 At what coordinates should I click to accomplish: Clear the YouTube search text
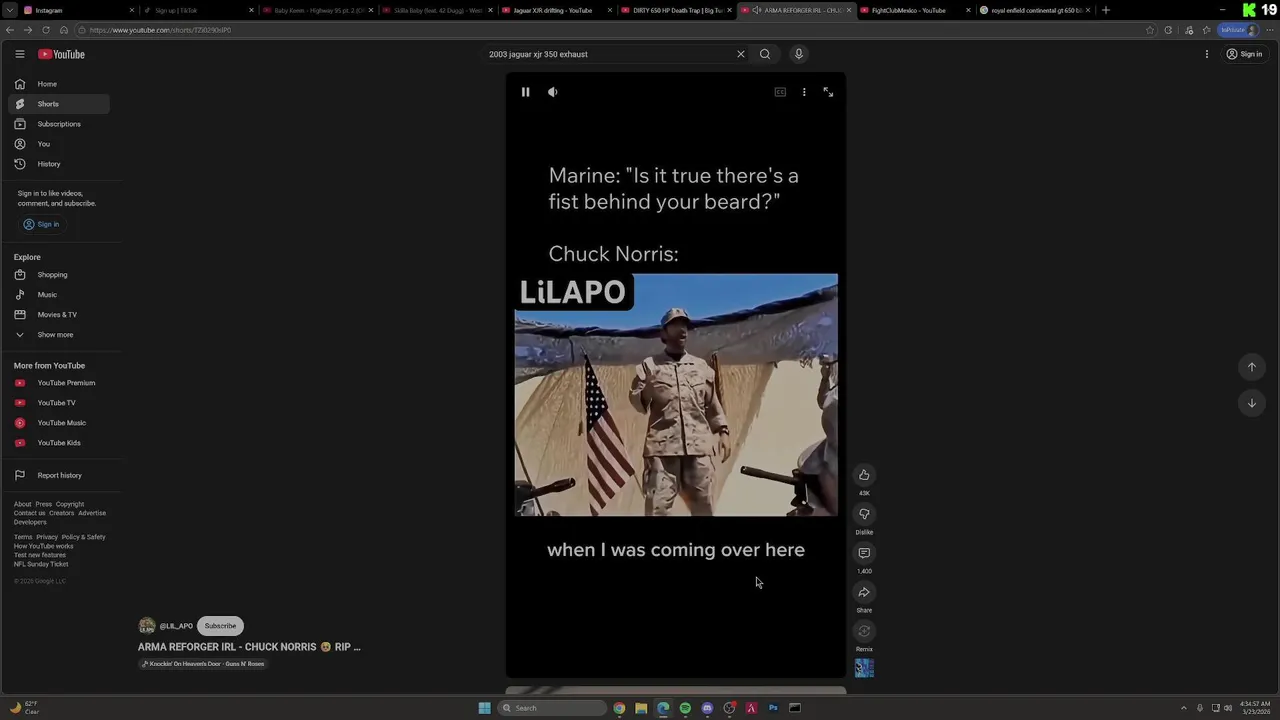point(741,54)
